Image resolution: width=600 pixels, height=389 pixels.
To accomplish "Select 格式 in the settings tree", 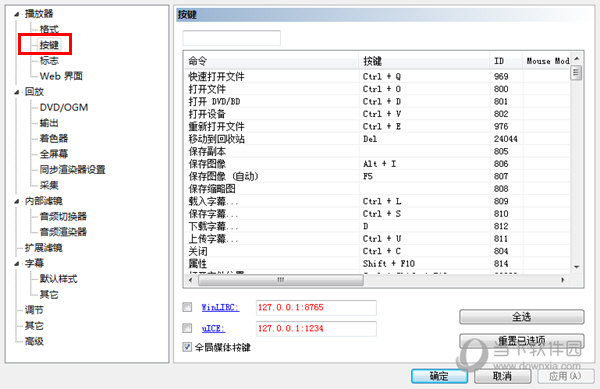I will [49, 29].
